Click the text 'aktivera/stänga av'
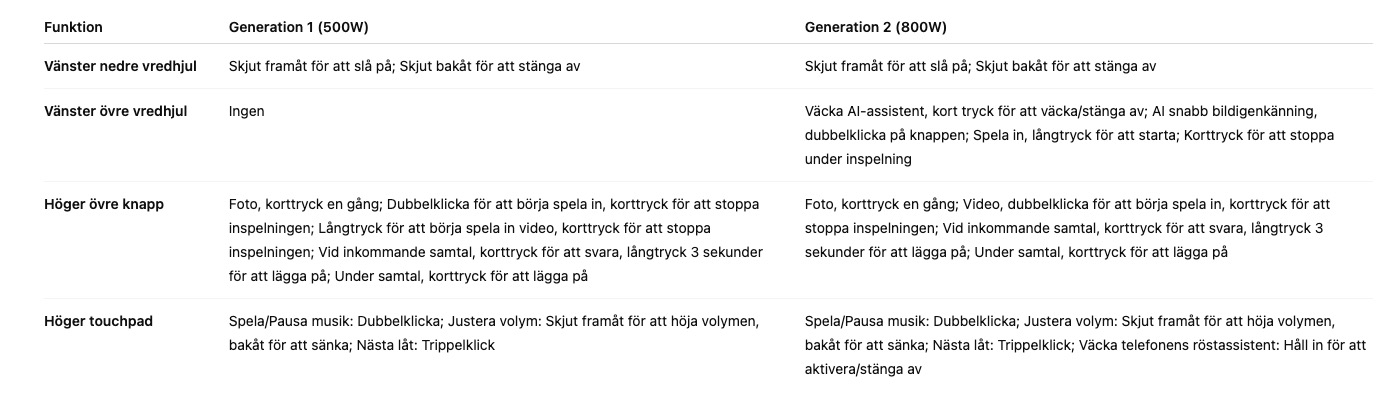Viewport: 1400px width, 412px height. (x=862, y=369)
